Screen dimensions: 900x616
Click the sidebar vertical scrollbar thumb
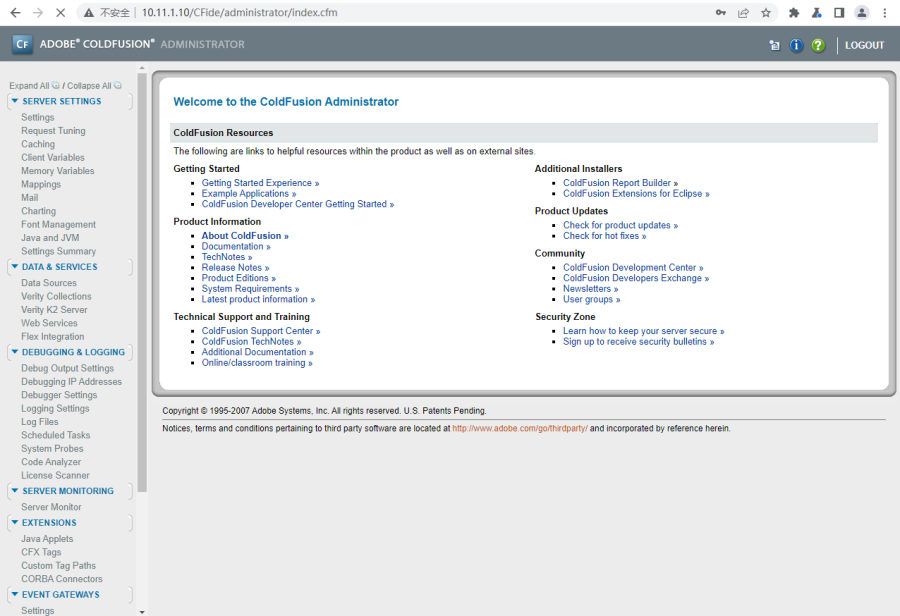pyautogui.click(x=142, y=282)
